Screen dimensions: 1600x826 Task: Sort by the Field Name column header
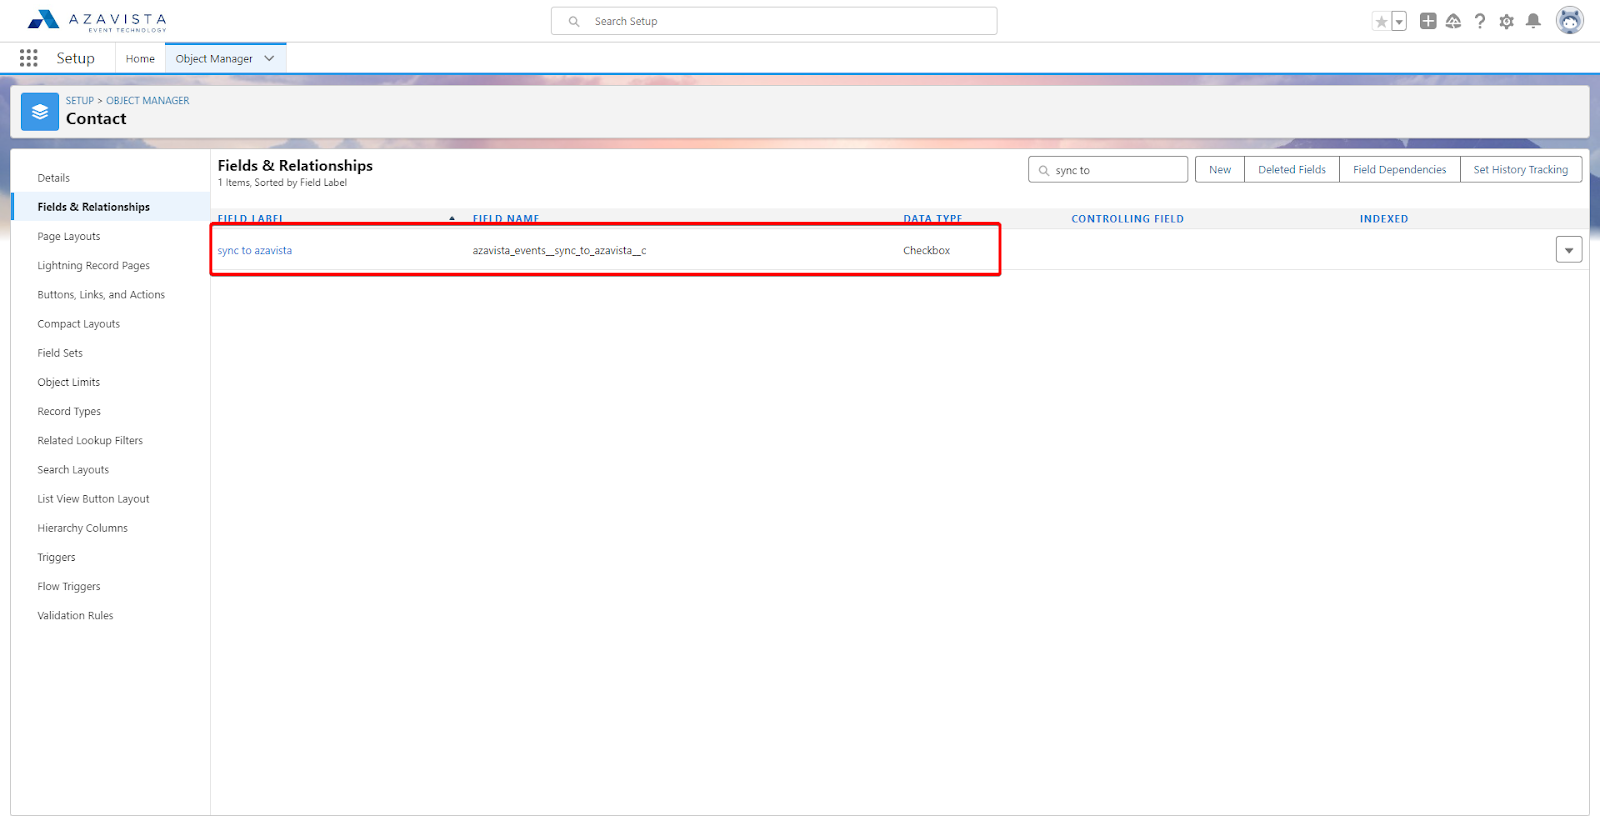[506, 219]
